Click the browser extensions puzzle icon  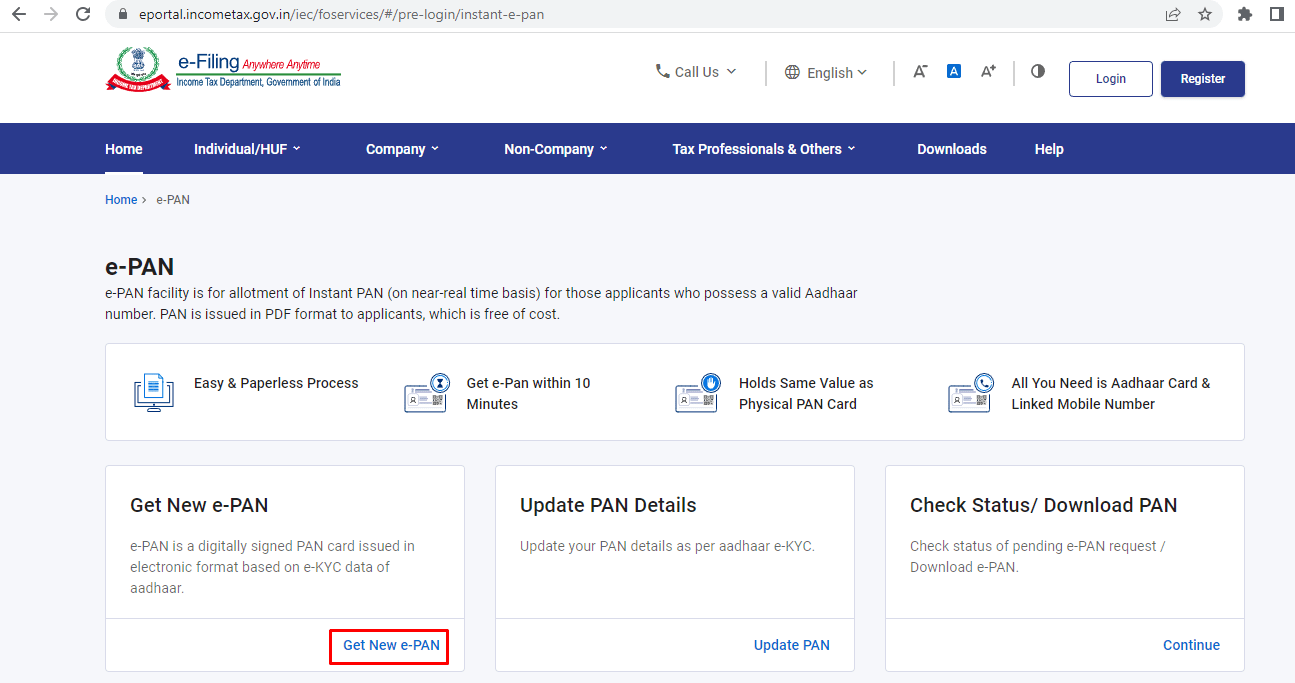(1245, 14)
